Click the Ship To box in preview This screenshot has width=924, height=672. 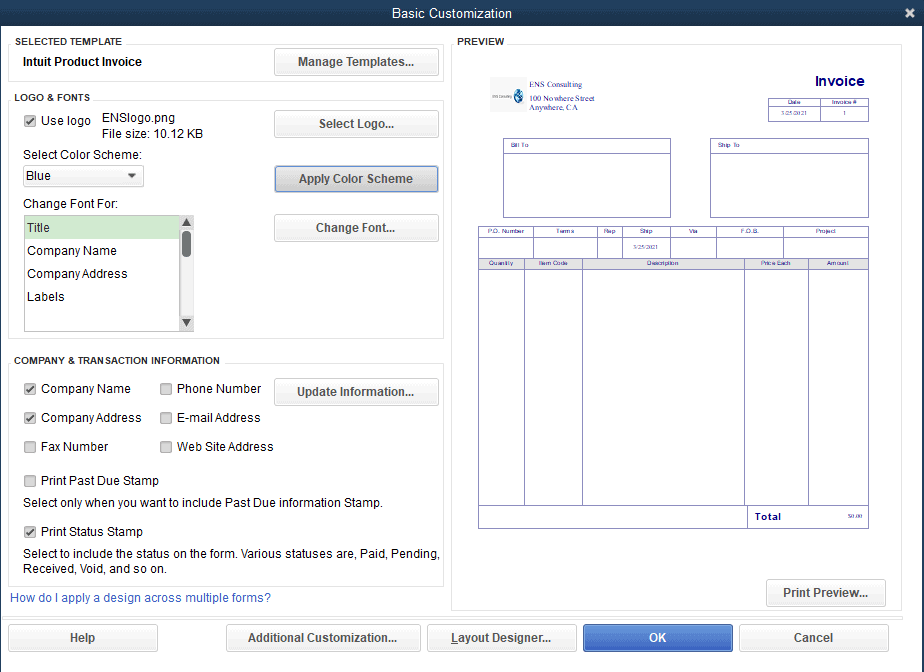click(x=789, y=178)
